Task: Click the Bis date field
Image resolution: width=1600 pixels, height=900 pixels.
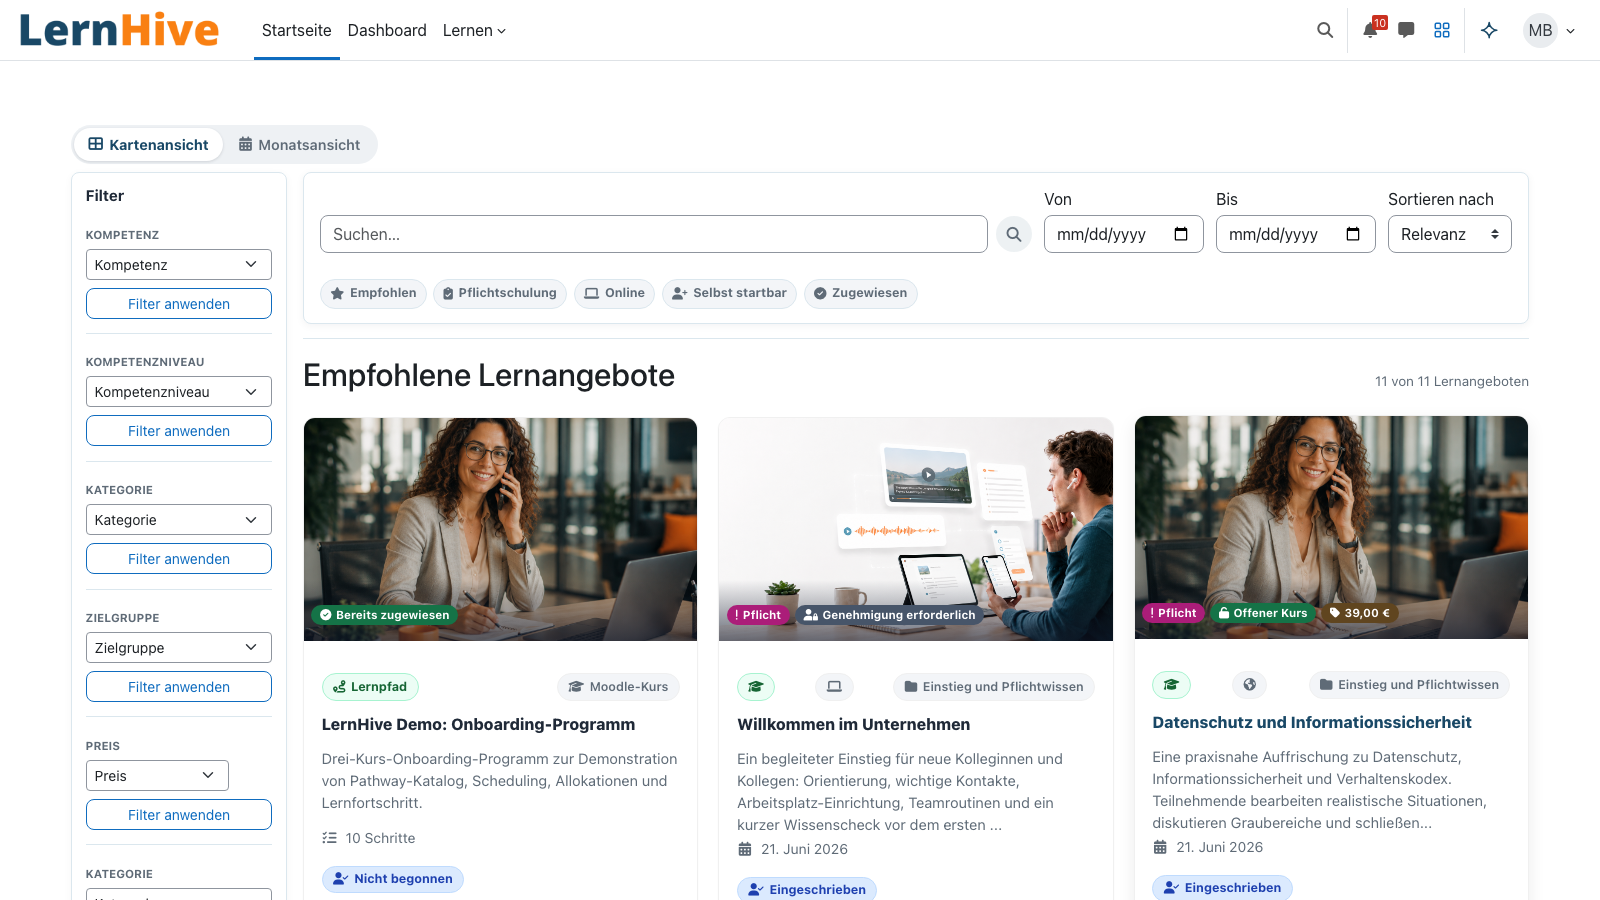Action: click(x=1296, y=234)
